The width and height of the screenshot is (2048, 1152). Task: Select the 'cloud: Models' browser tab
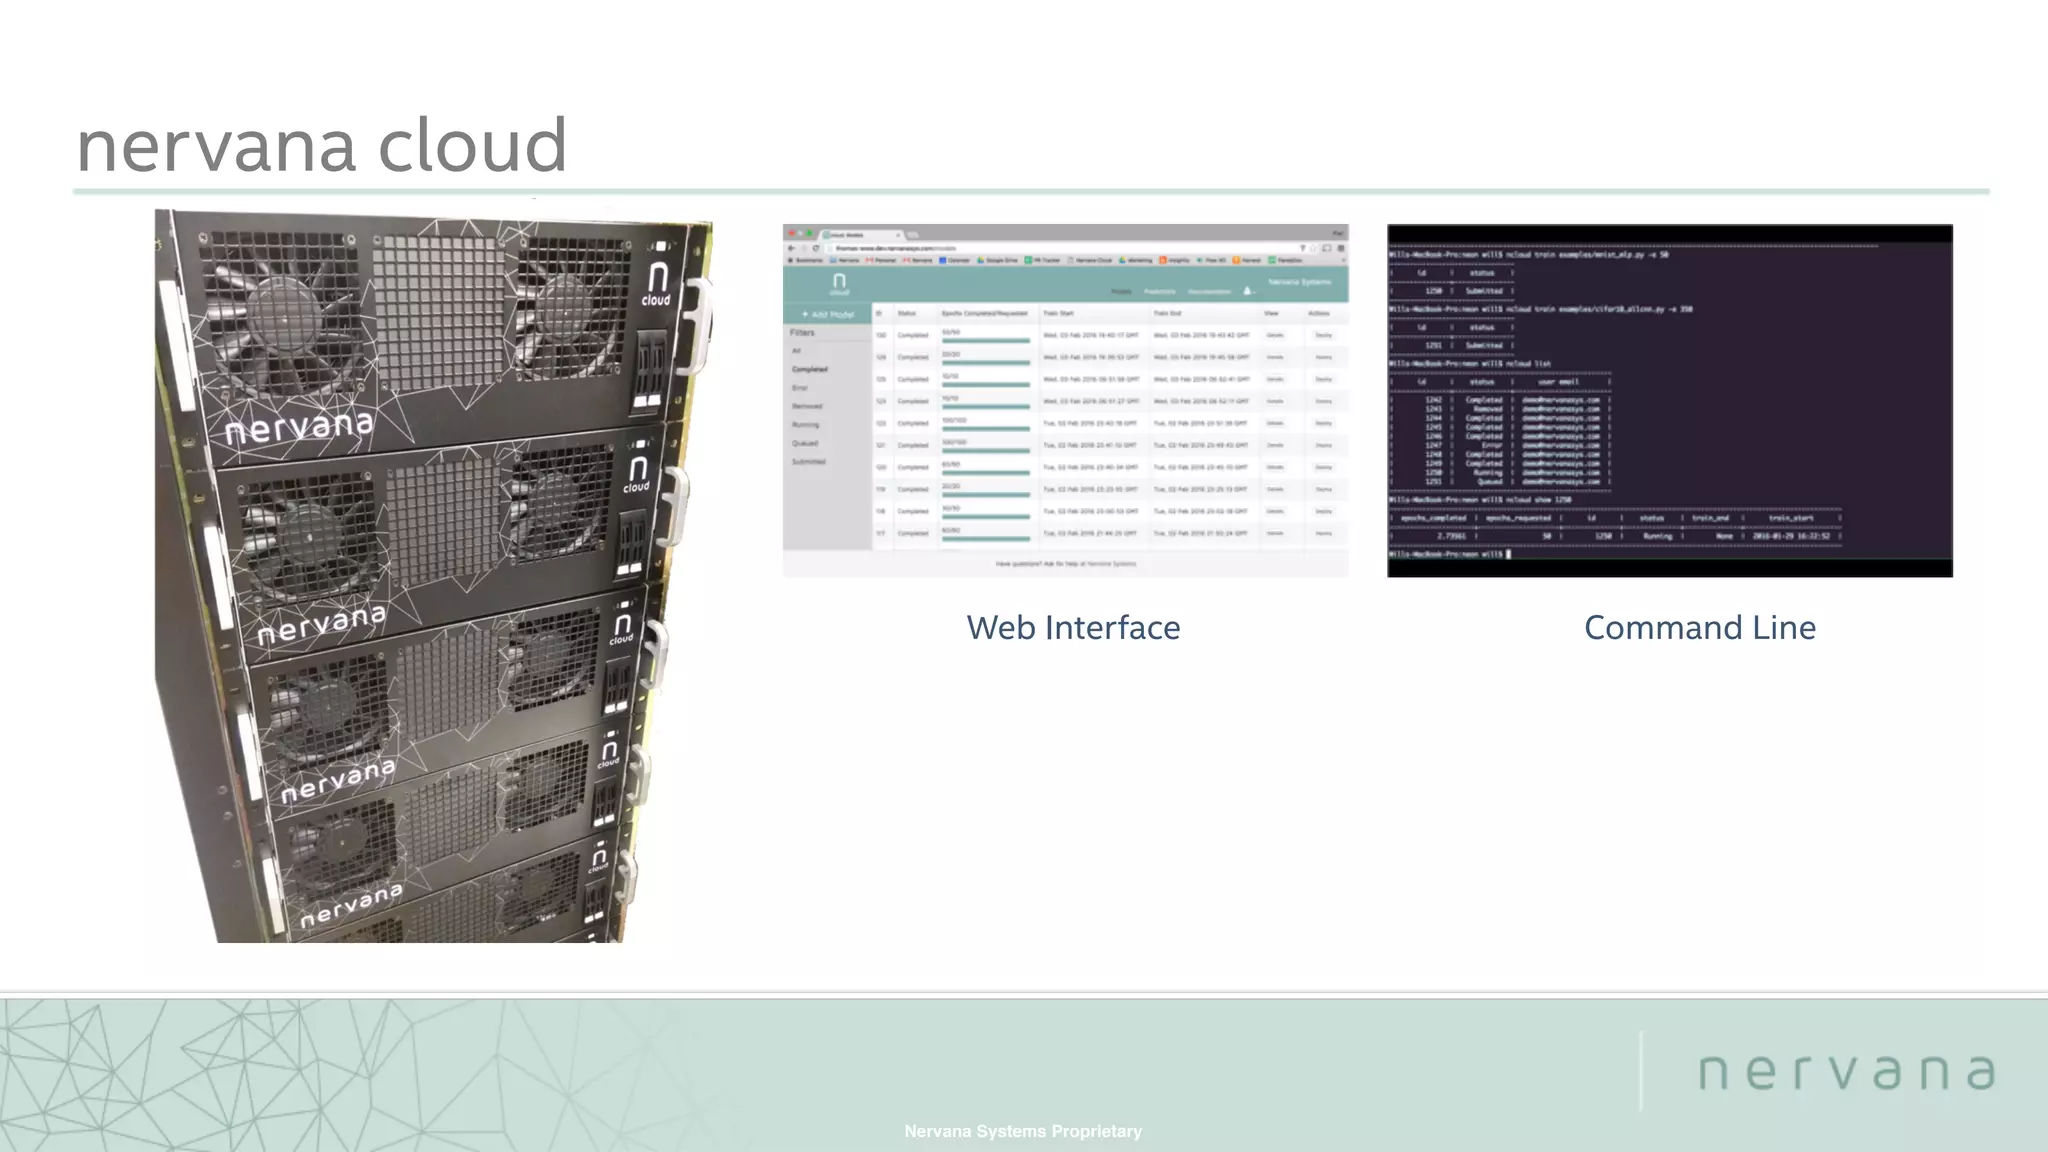[x=860, y=235]
